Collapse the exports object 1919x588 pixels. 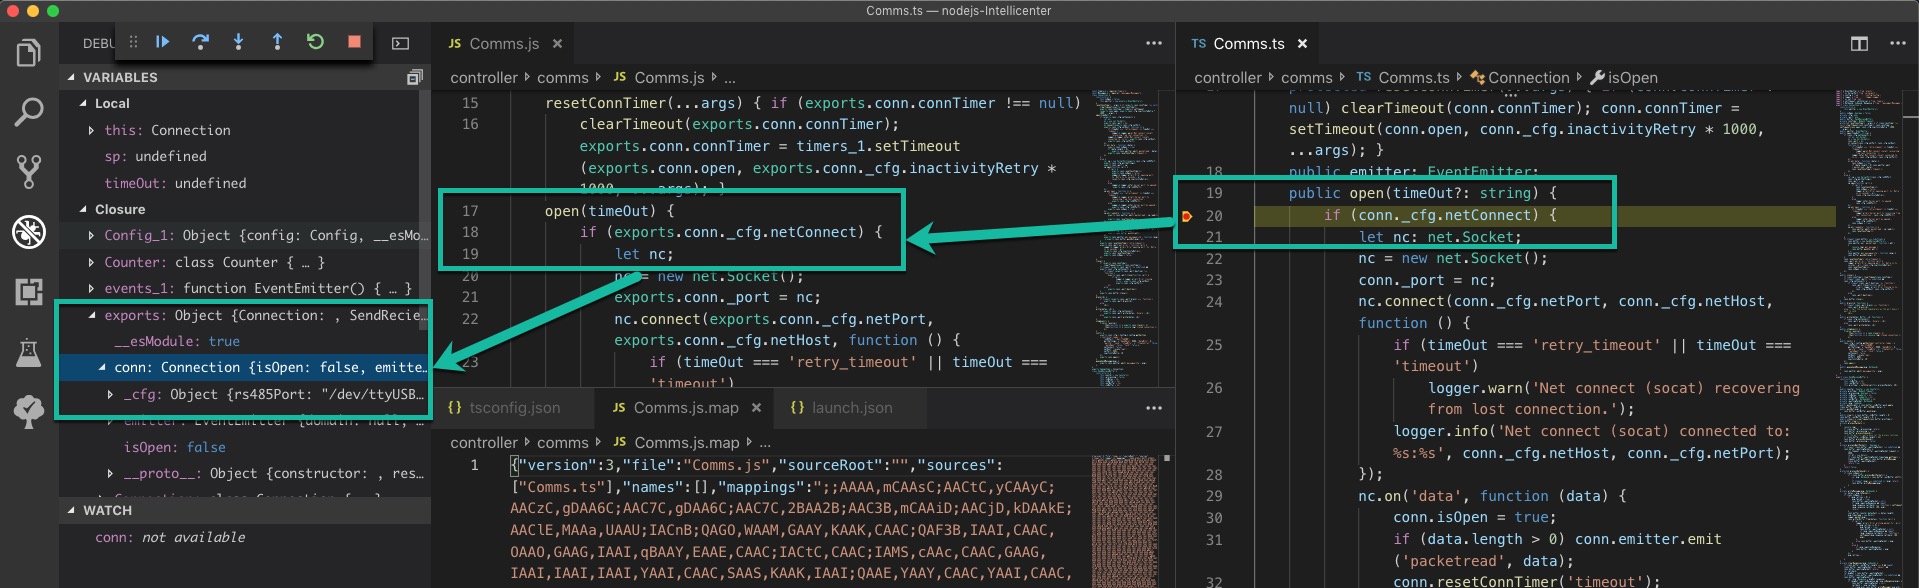pos(91,315)
